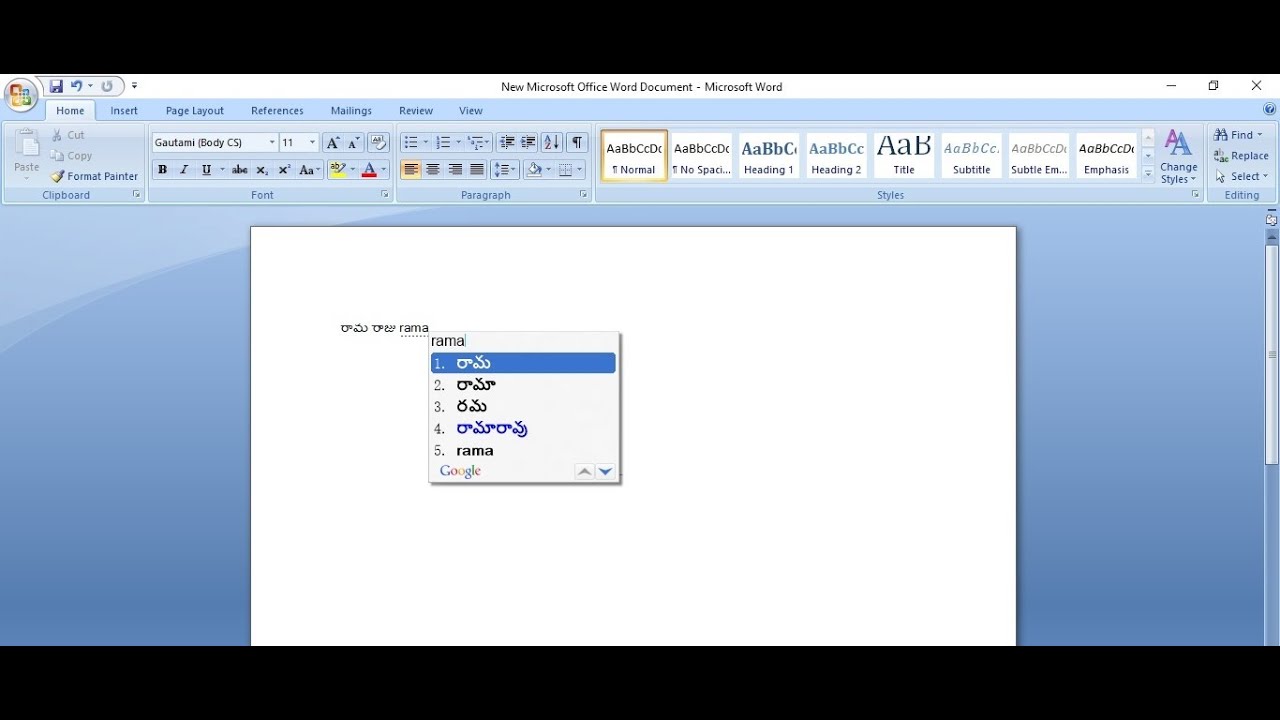
Task: Apply the Normal style
Action: (x=634, y=156)
